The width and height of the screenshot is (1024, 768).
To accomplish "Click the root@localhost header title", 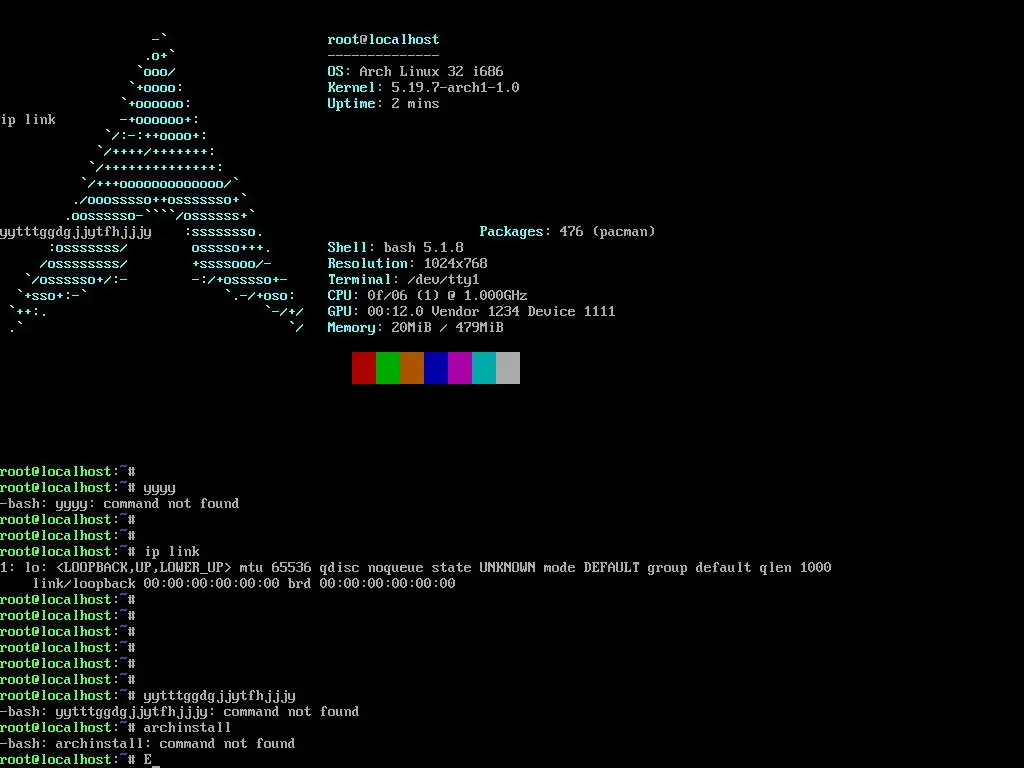I will click(x=383, y=39).
